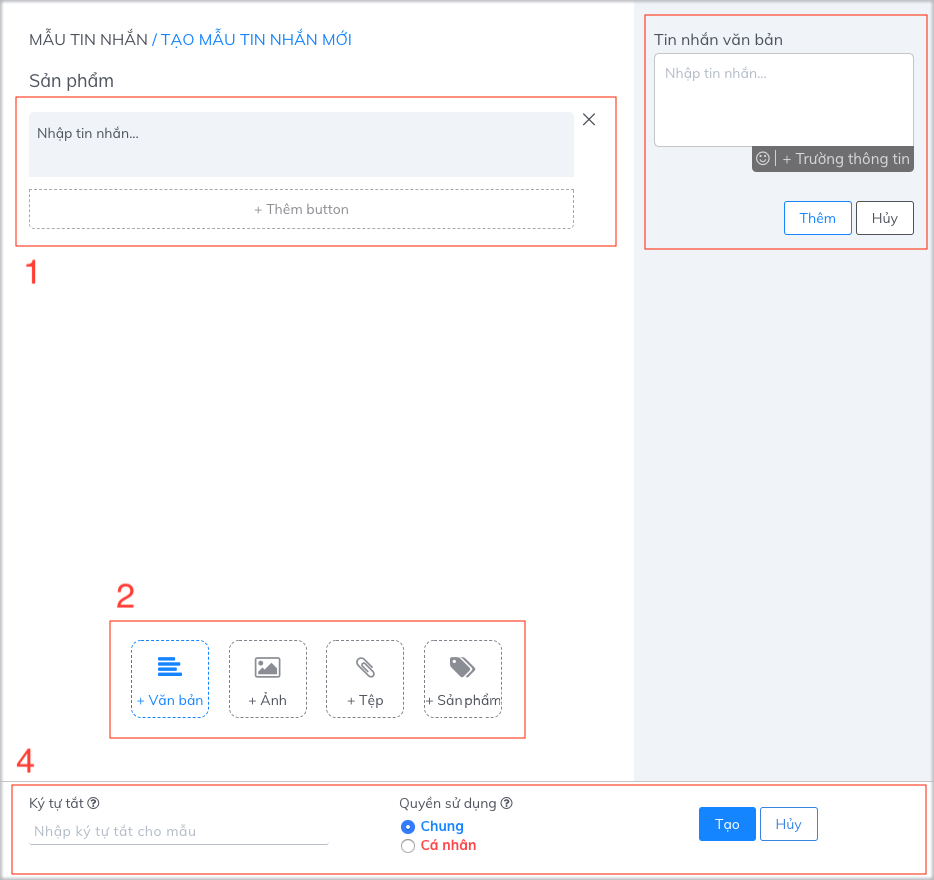
Task: Click the Hủy button beside Tạo
Action: 788,824
